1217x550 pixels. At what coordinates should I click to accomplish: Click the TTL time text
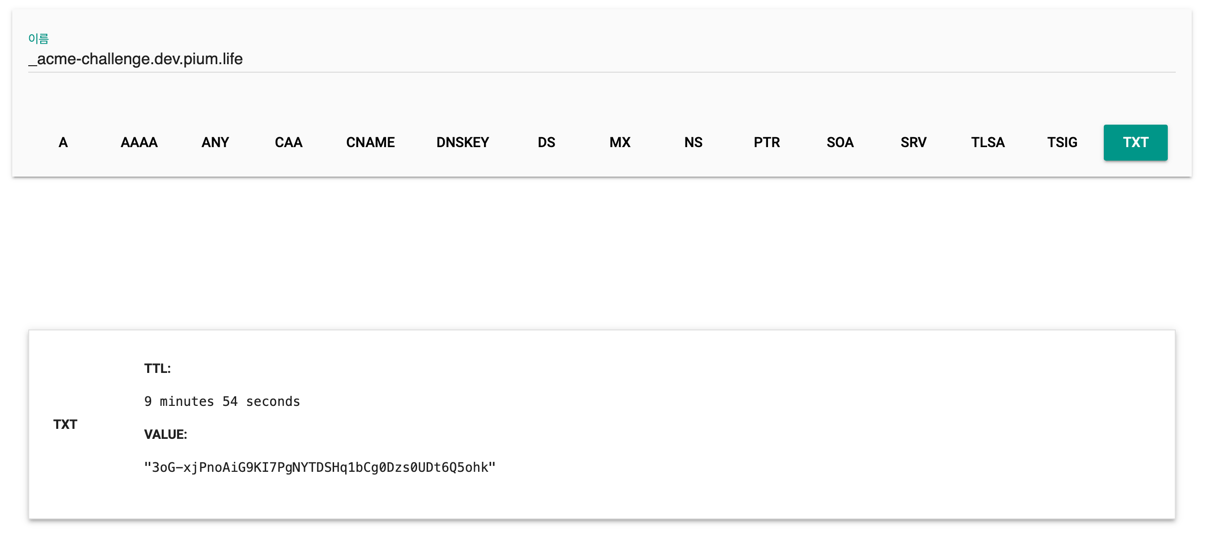coord(222,401)
